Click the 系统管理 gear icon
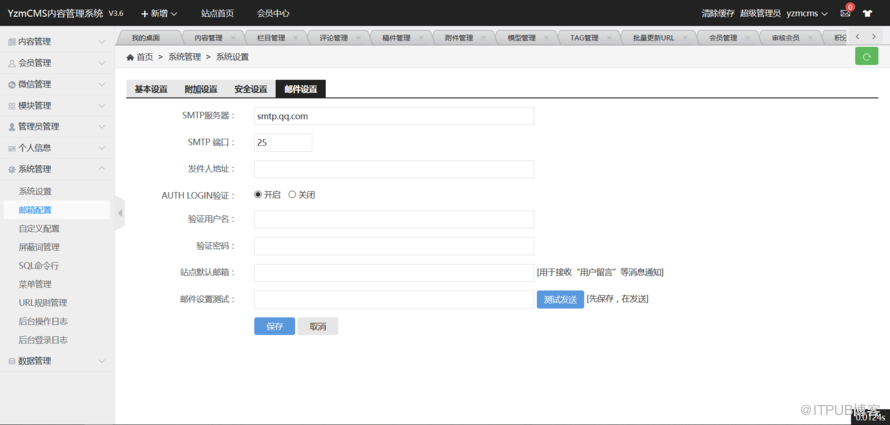Screen dimensions: 890x425 tap(12, 169)
